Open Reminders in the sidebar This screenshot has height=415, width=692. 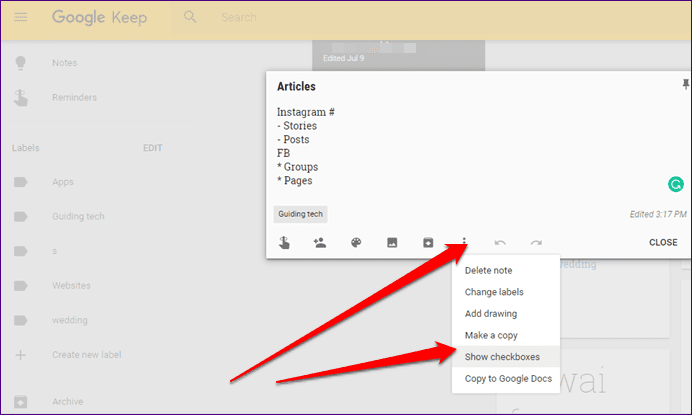[x=74, y=98]
